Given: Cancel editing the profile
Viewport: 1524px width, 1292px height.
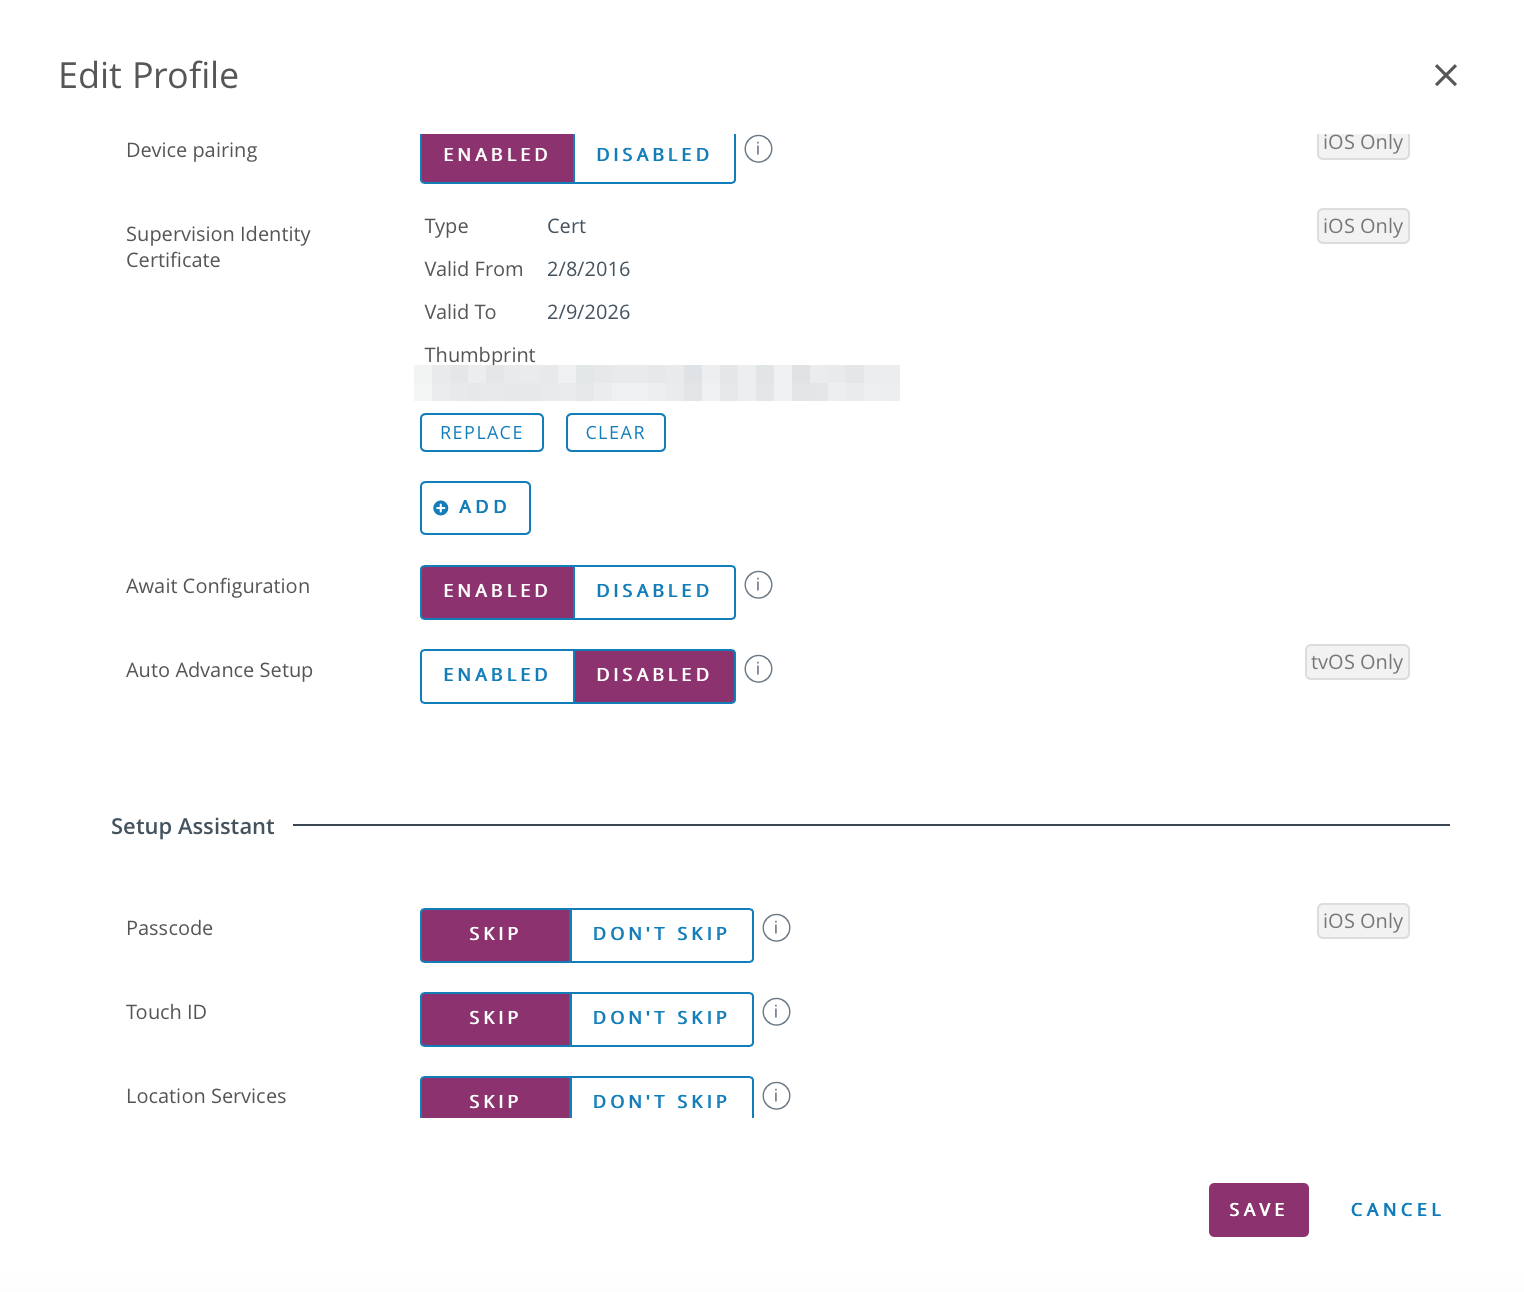Looking at the screenshot, I should pyautogui.click(x=1396, y=1210).
